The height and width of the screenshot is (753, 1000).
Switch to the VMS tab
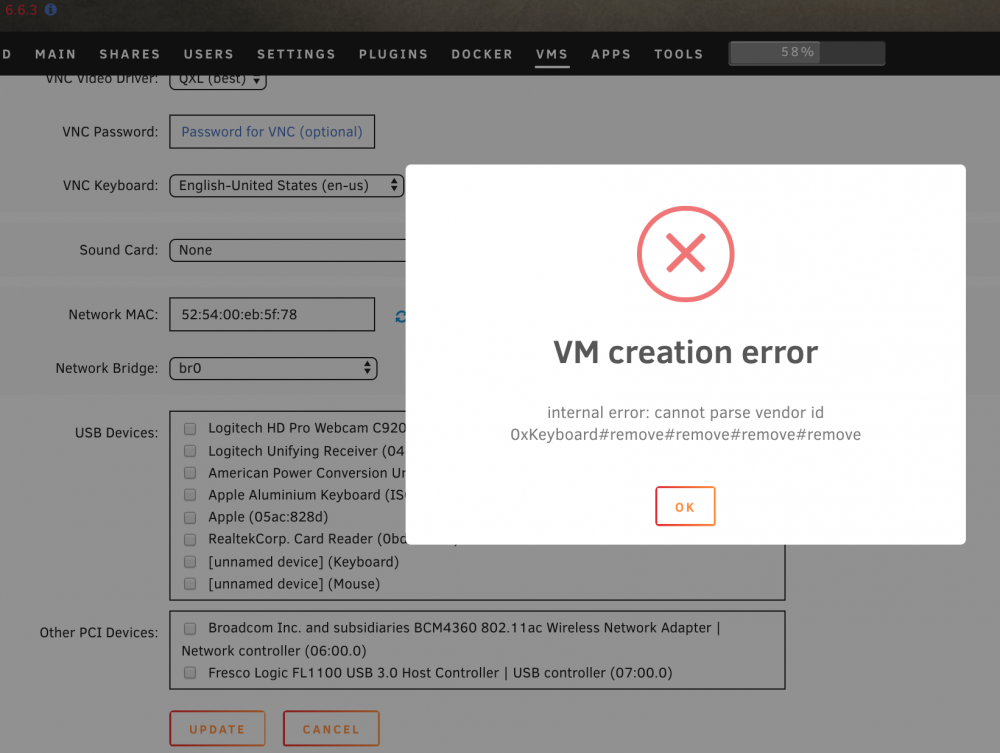(x=552, y=54)
